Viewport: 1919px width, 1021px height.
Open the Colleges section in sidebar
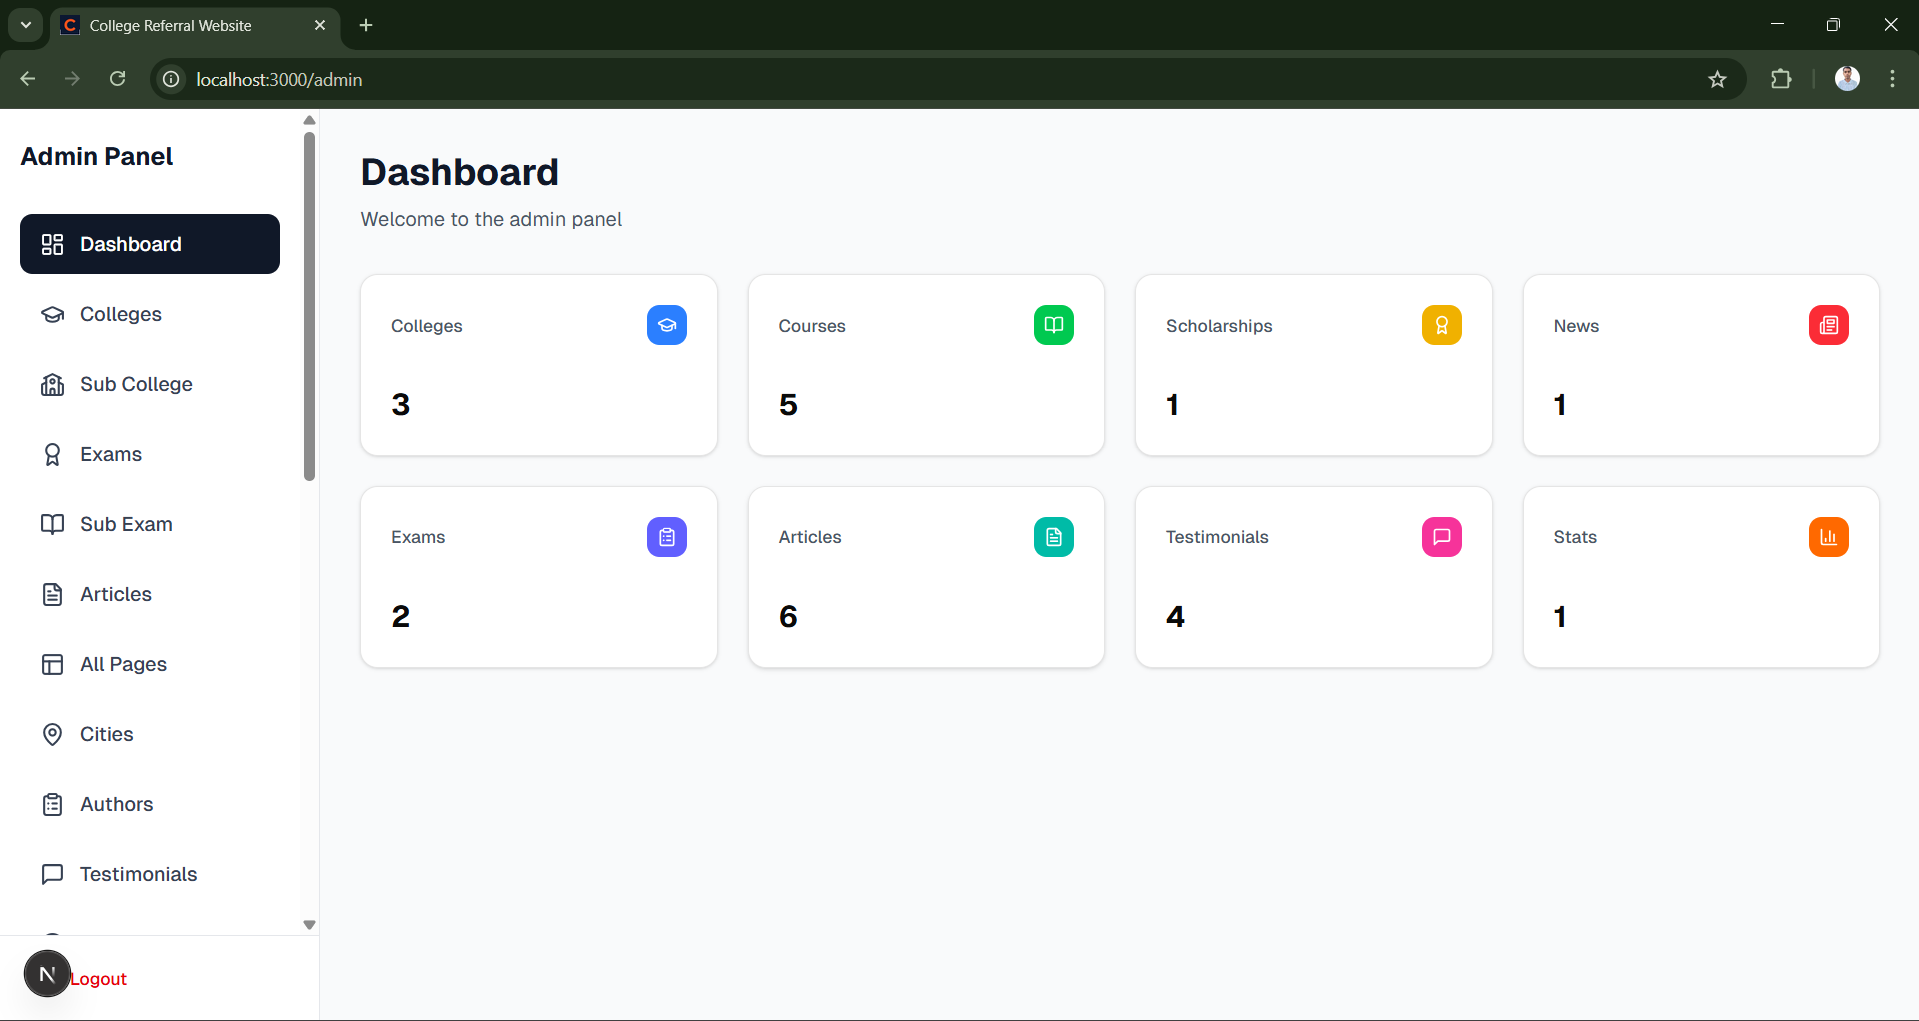tap(120, 314)
